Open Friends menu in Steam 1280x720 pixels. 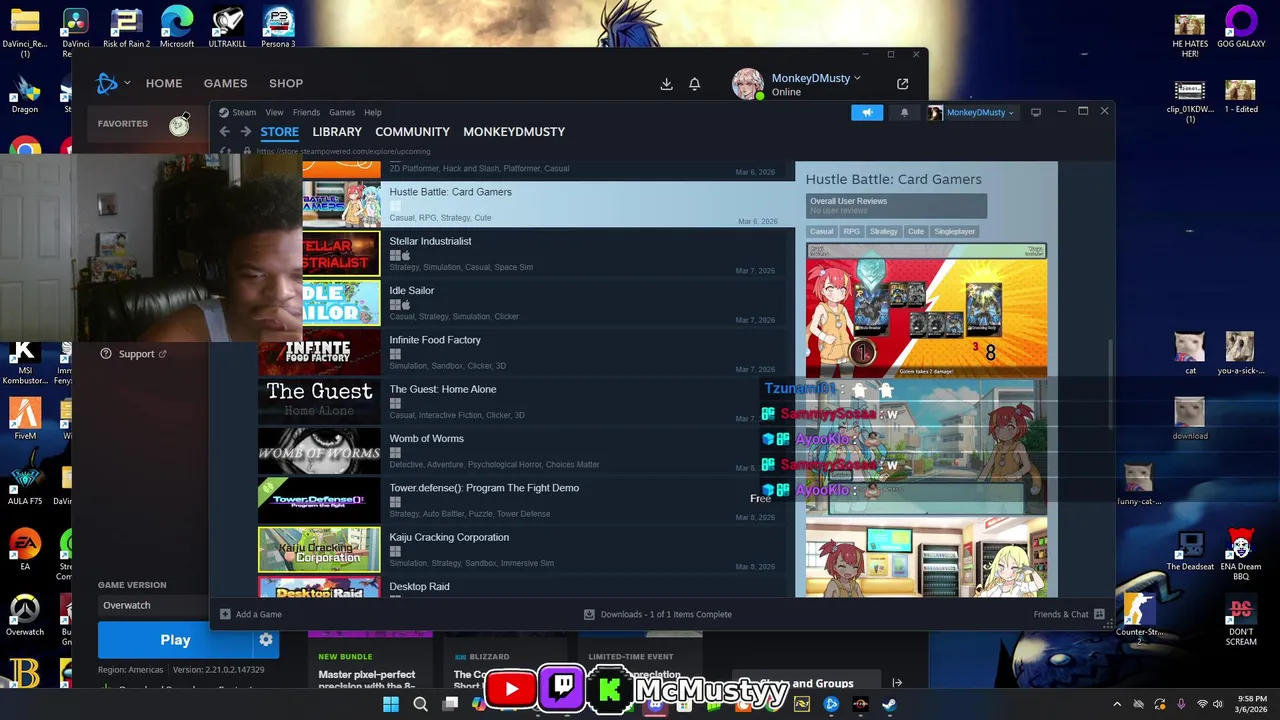pos(306,112)
